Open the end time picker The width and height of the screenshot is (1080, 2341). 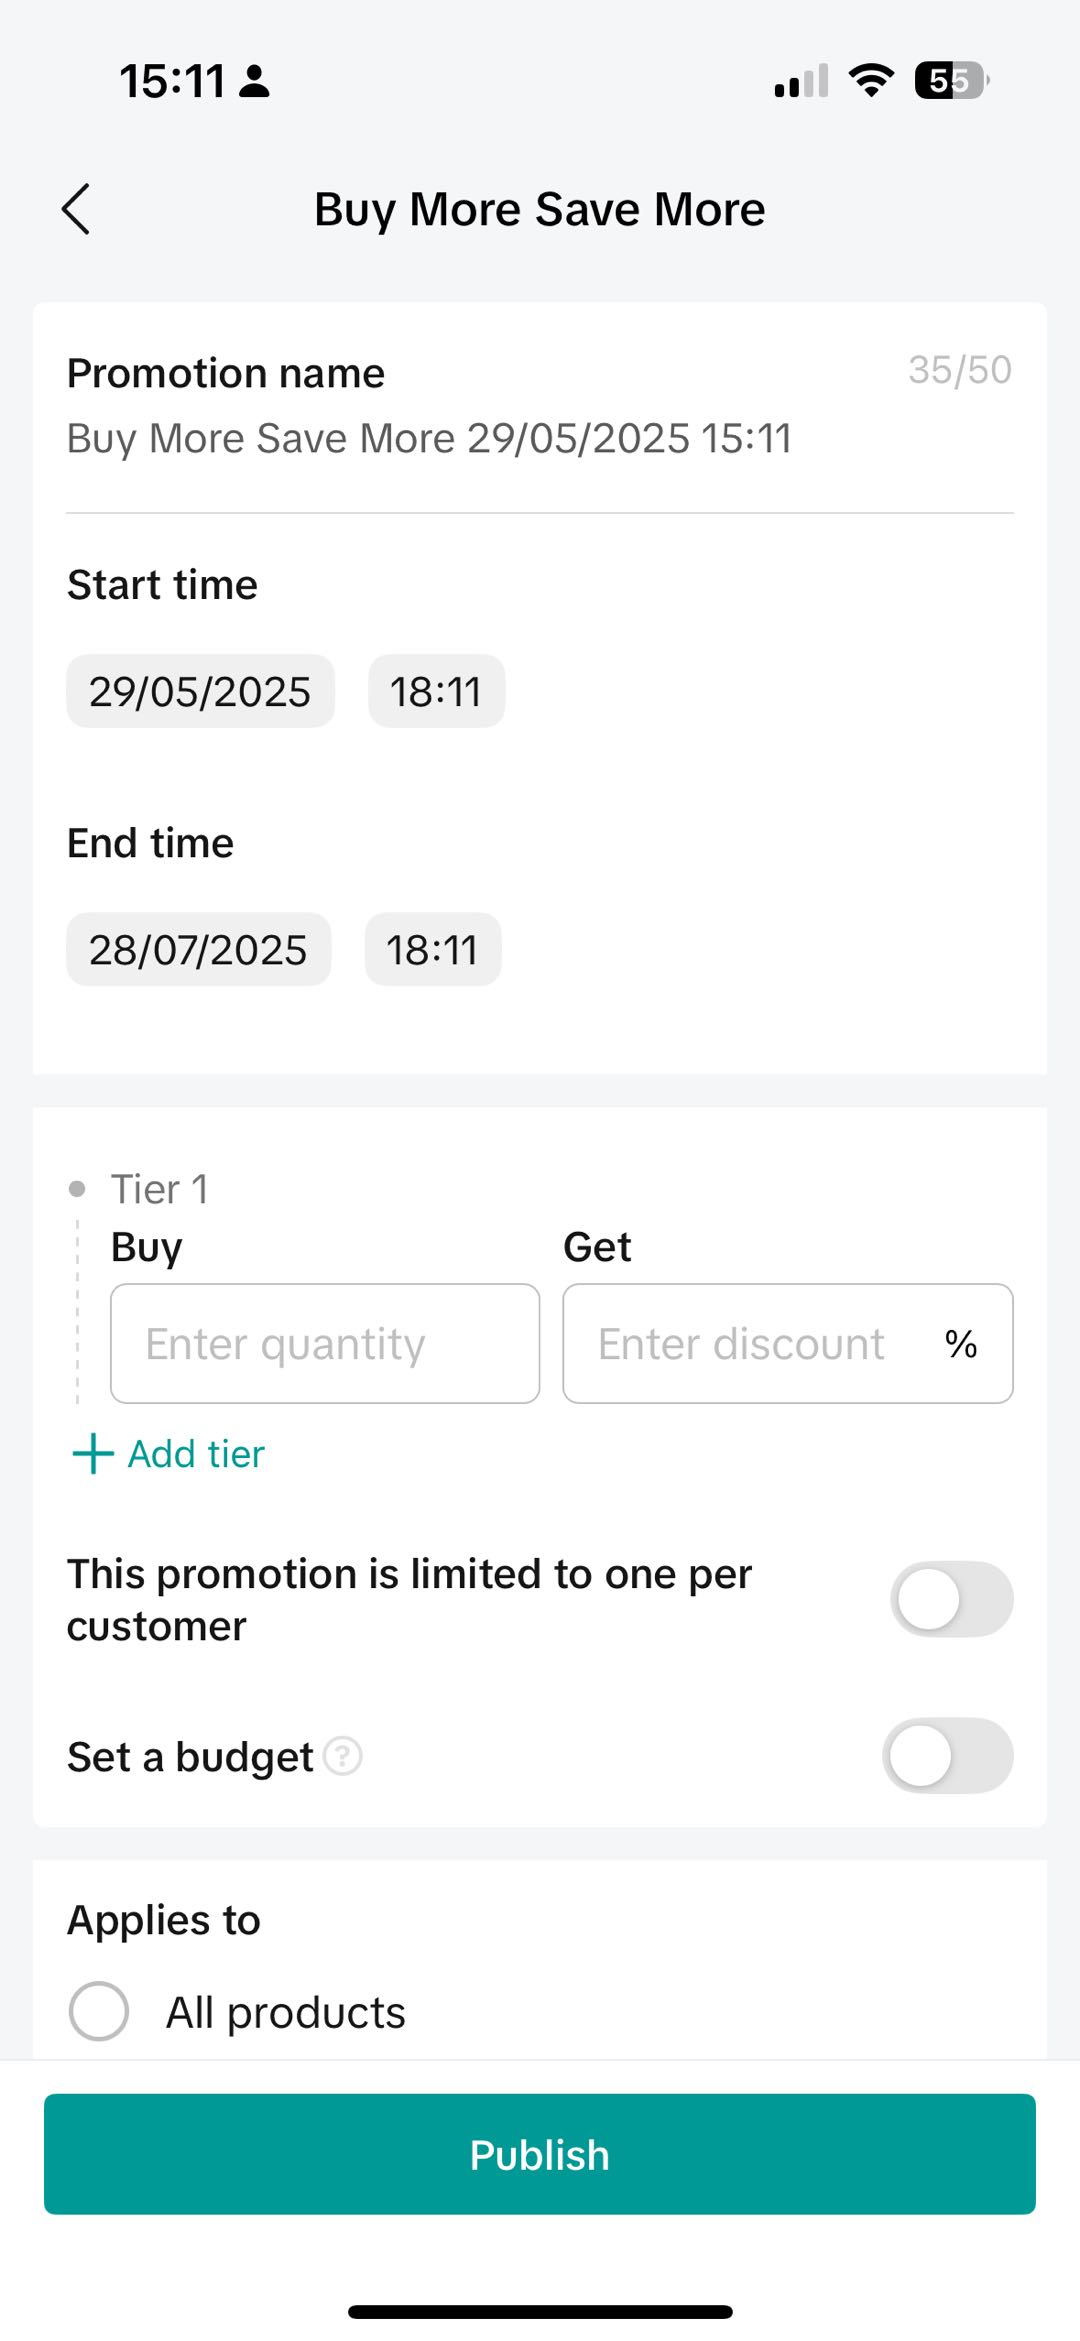pyautogui.click(x=433, y=949)
